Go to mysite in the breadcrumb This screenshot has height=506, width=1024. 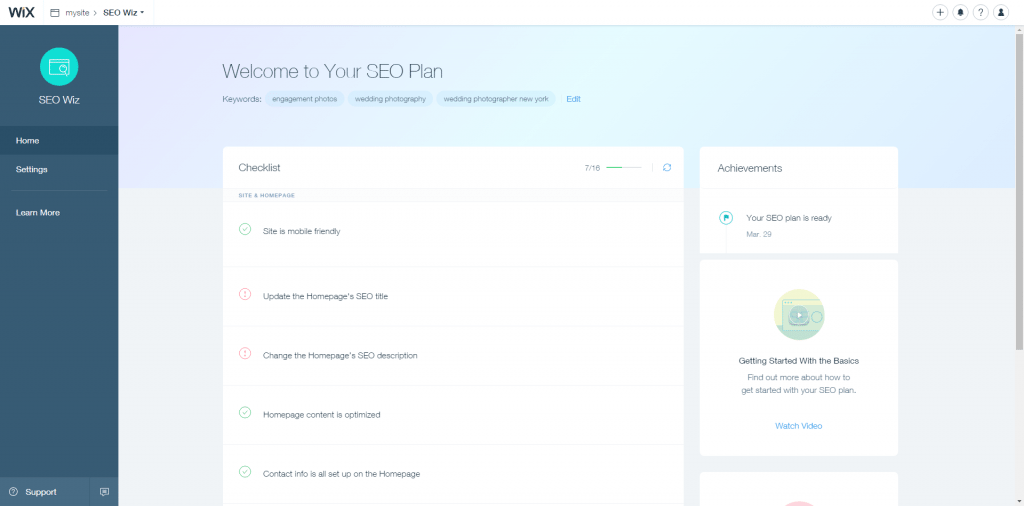click(77, 12)
